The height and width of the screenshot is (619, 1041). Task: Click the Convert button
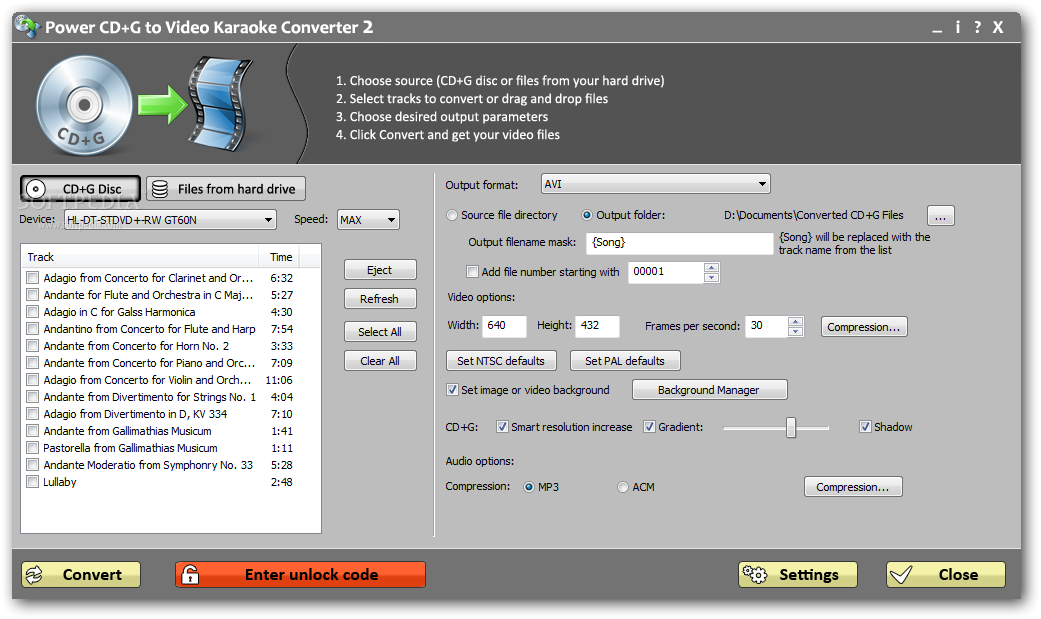(81, 575)
